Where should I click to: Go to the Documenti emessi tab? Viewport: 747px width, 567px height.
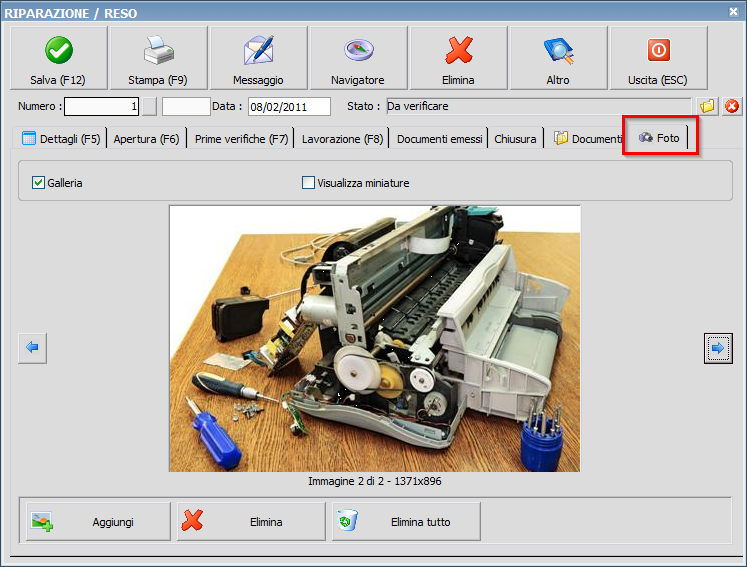[439, 139]
